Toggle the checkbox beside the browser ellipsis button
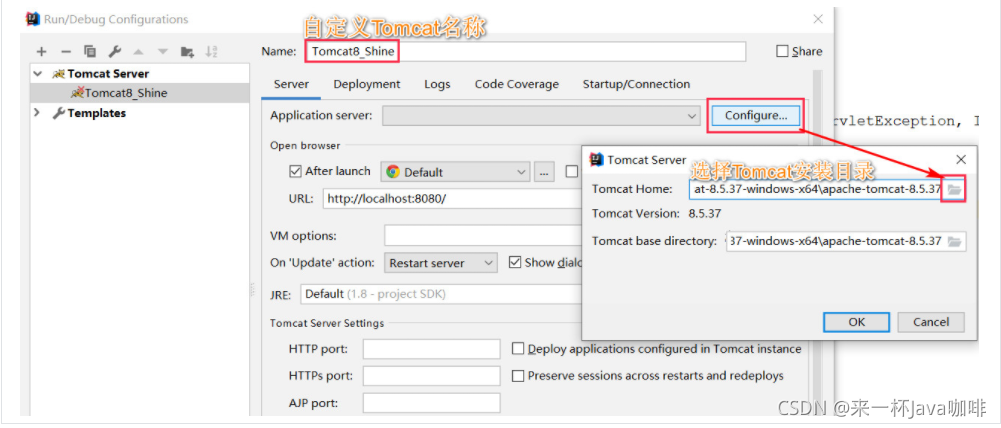Image resolution: width=1001 pixels, height=428 pixels. [x=571, y=171]
